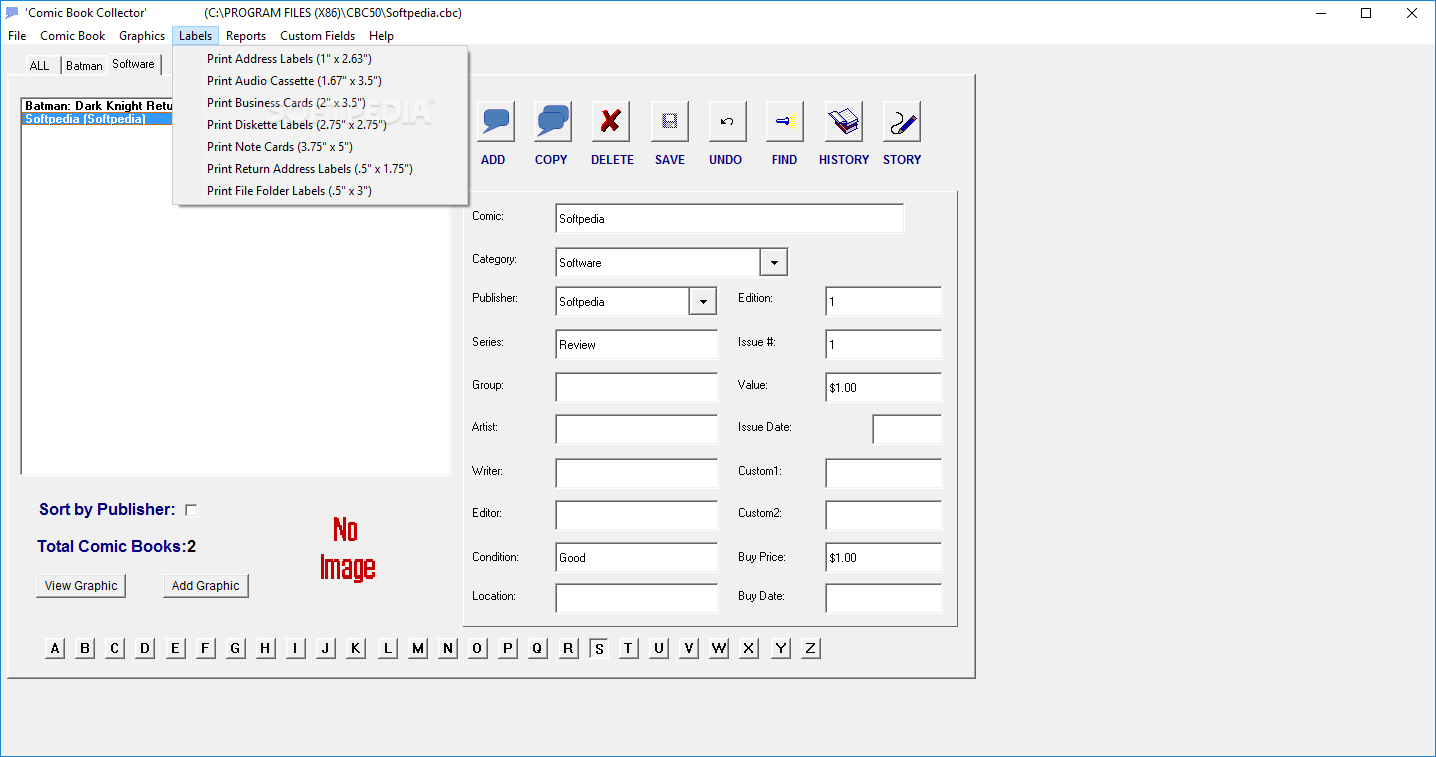Switch to the Software tab
This screenshot has height=757, width=1436.
pyautogui.click(x=134, y=64)
